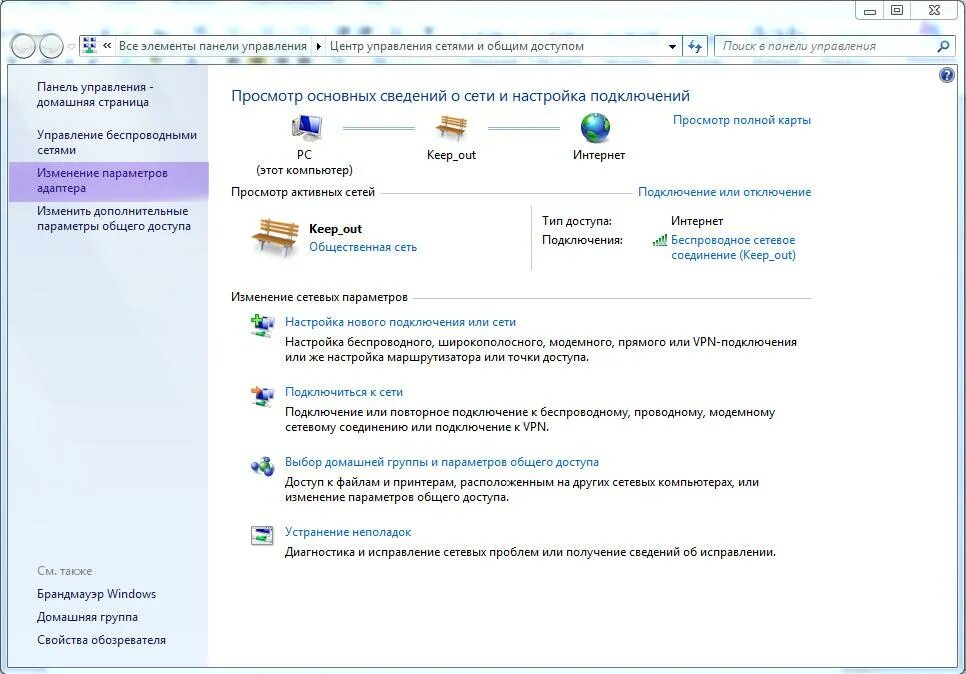
Task: Click the connect to network icon
Action: (262, 395)
